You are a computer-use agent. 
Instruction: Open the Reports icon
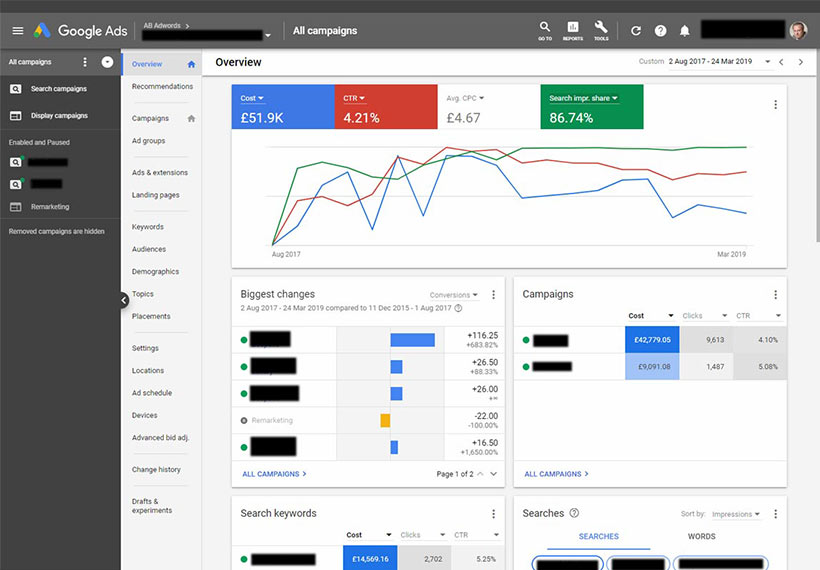pos(573,30)
